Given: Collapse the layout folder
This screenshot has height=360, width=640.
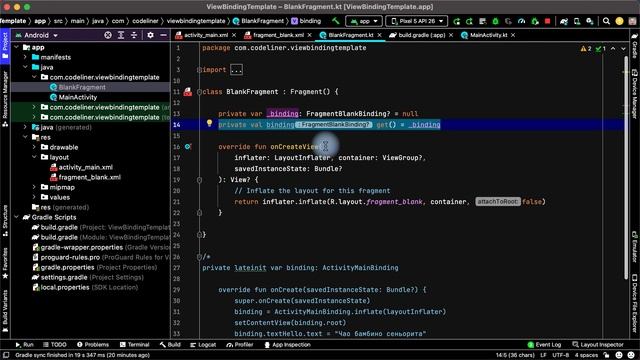Looking at the screenshot, I should (x=35, y=157).
